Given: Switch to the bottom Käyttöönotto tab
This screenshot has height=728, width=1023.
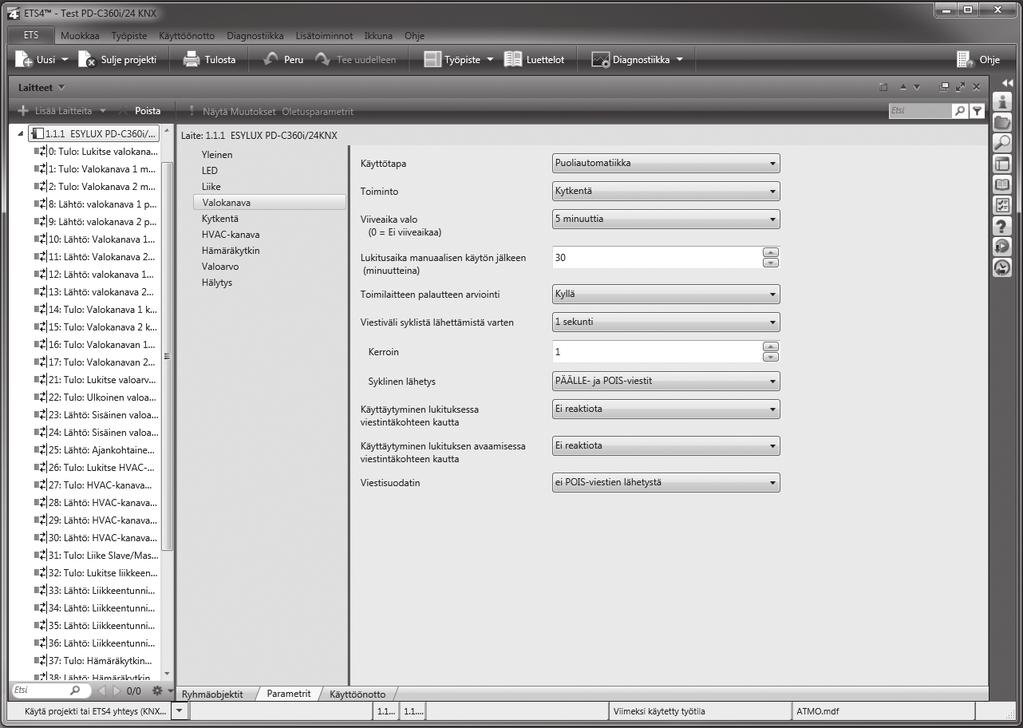Looking at the screenshot, I should (357, 694).
